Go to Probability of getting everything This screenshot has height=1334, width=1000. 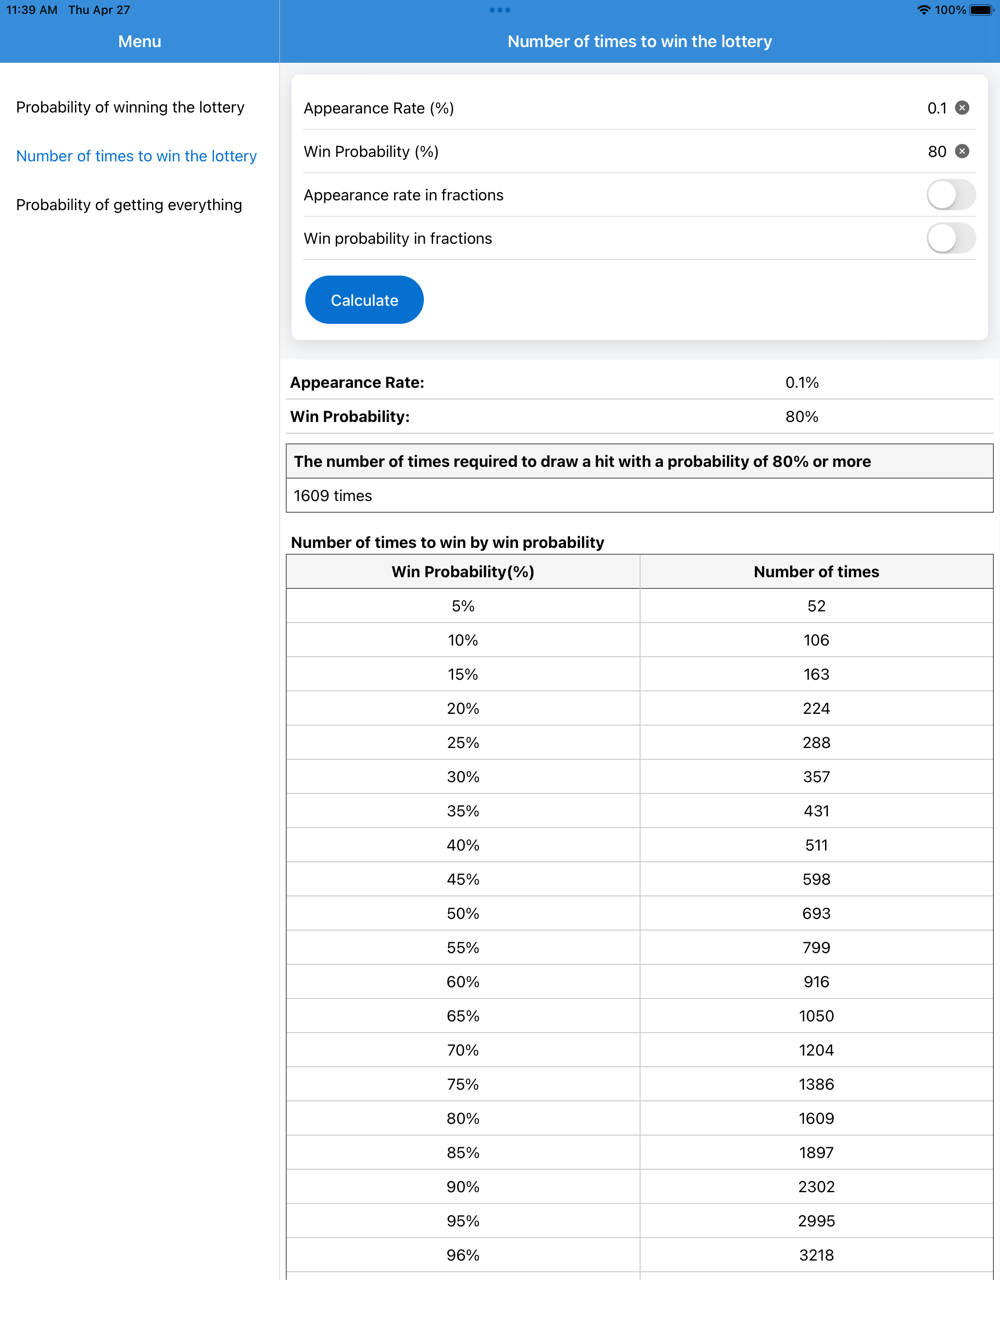[129, 205]
